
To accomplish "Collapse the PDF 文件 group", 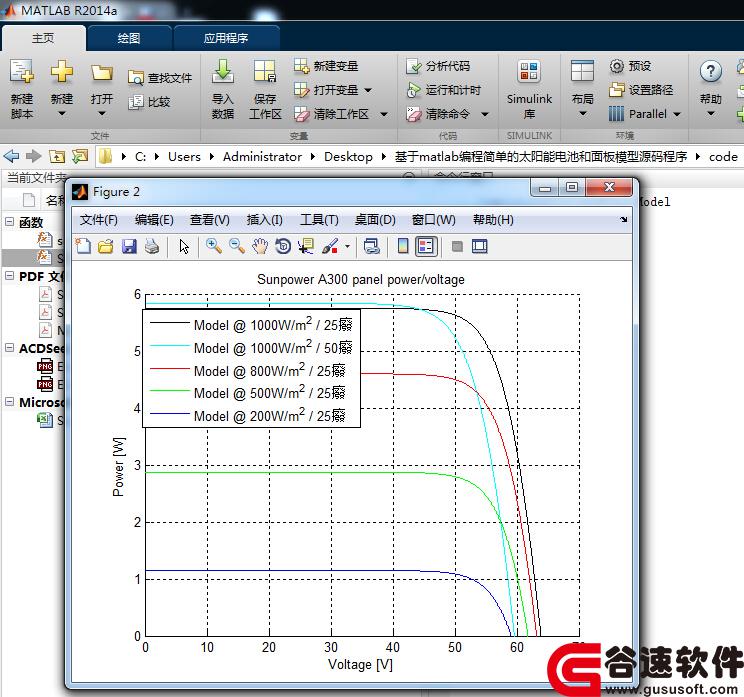I will pyautogui.click(x=9, y=276).
